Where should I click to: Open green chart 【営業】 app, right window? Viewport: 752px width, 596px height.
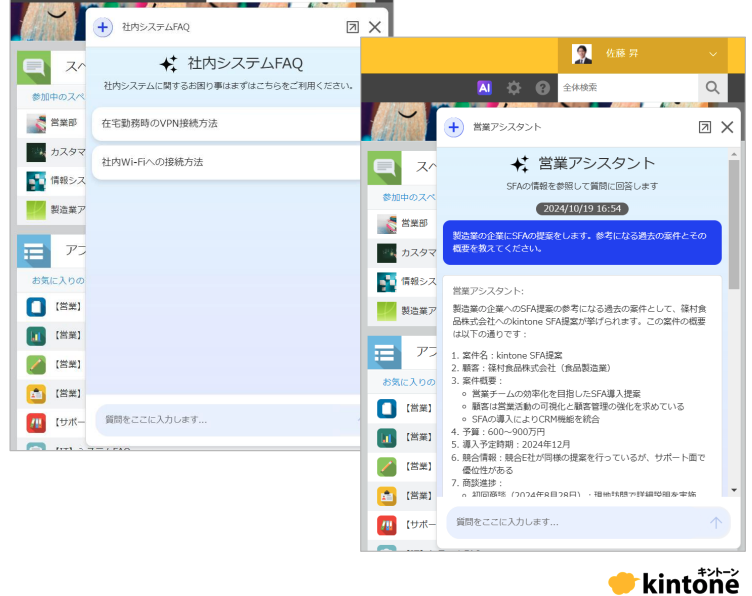pos(387,438)
